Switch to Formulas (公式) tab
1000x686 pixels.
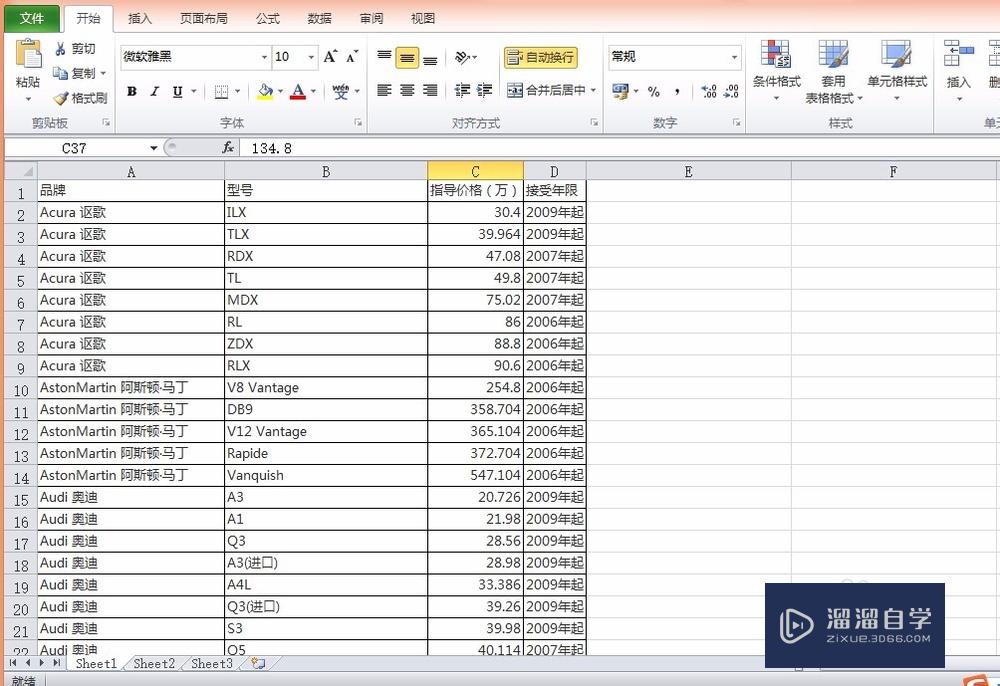click(x=267, y=18)
